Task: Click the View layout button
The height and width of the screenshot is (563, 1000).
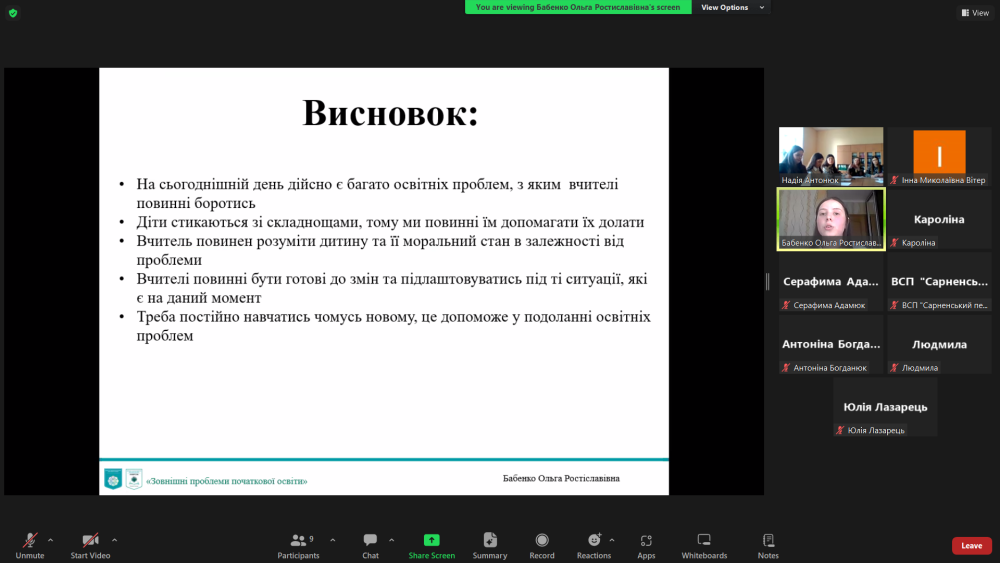Action: tap(975, 13)
